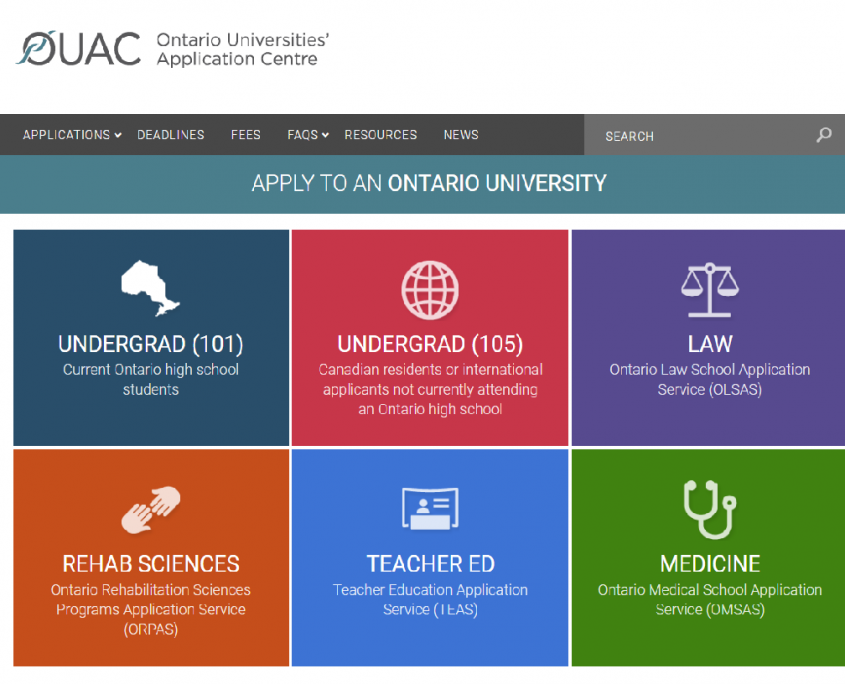Open the News menu item
Viewport: 845px width, 684px height.
[461, 135]
